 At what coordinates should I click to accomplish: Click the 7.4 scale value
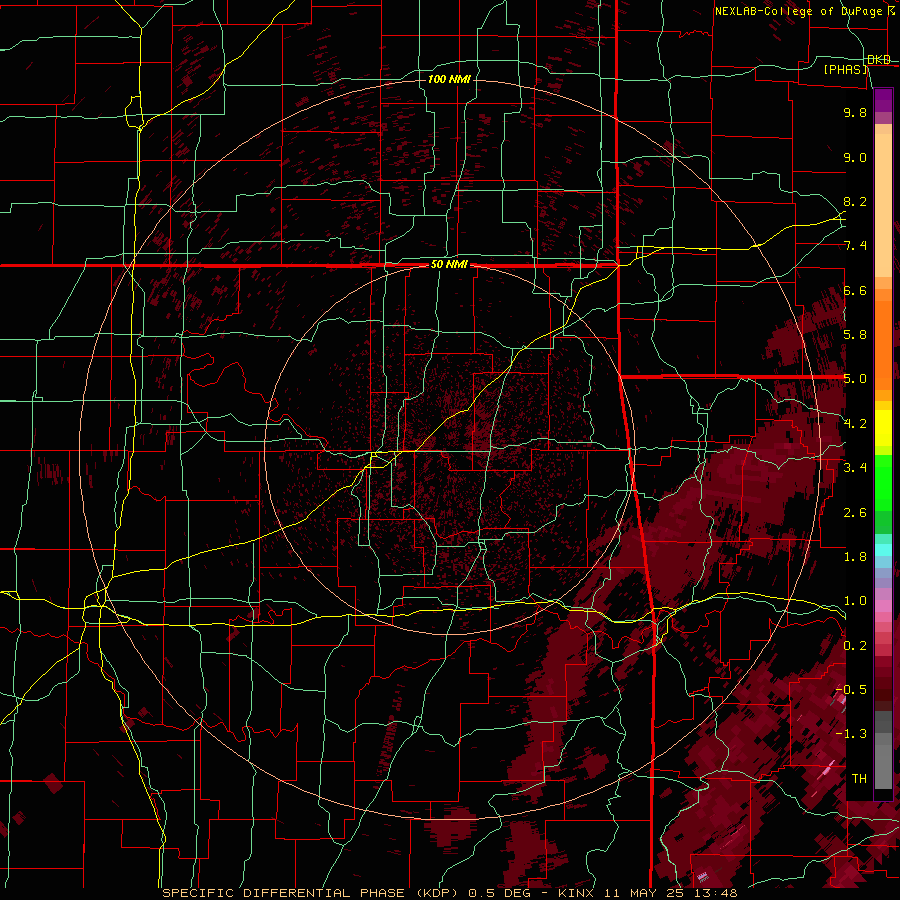pos(855,246)
